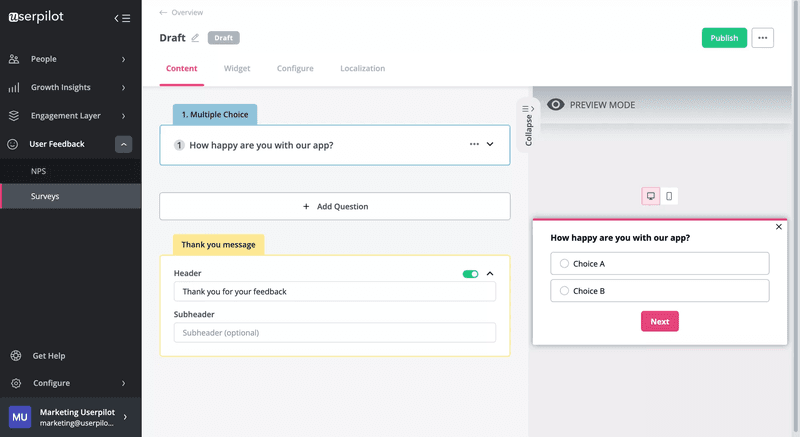The height and width of the screenshot is (437, 800).
Task: Click the back arrow beside Overview
Action: (163, 12)
